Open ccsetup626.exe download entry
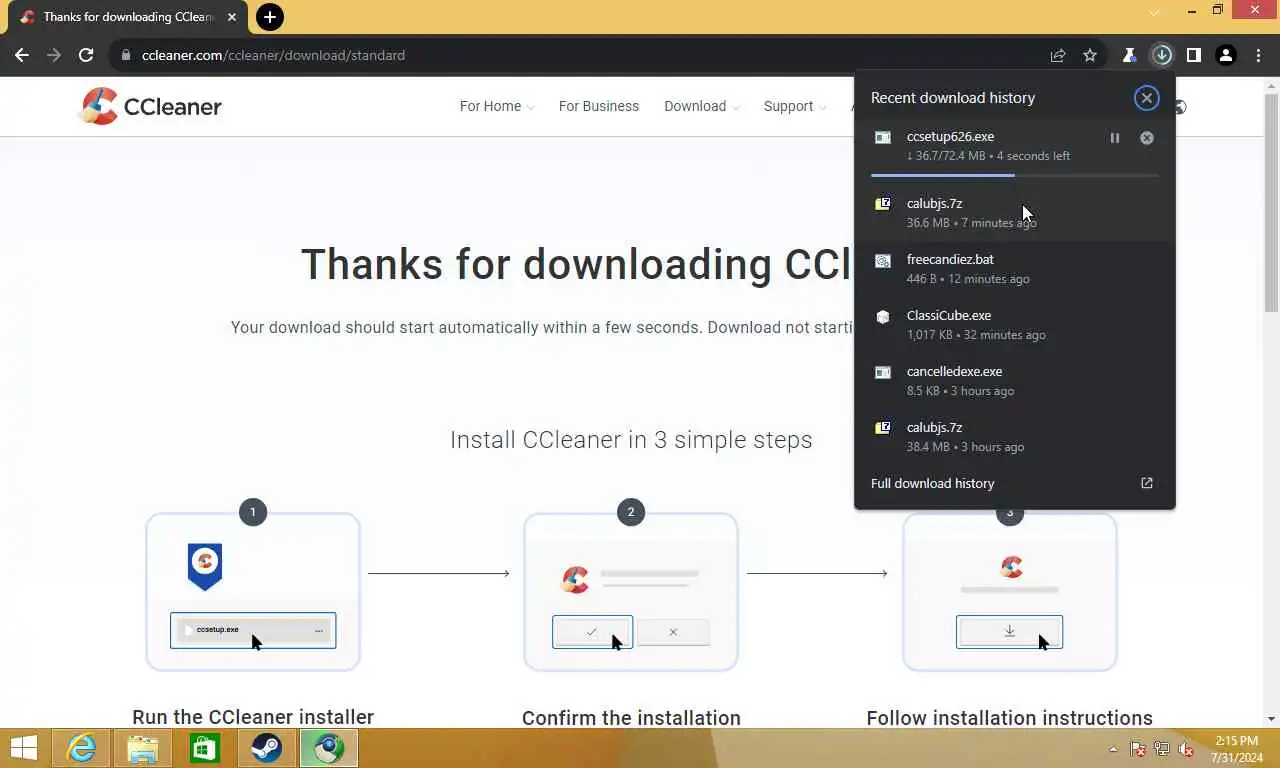 click(1015, 146)
